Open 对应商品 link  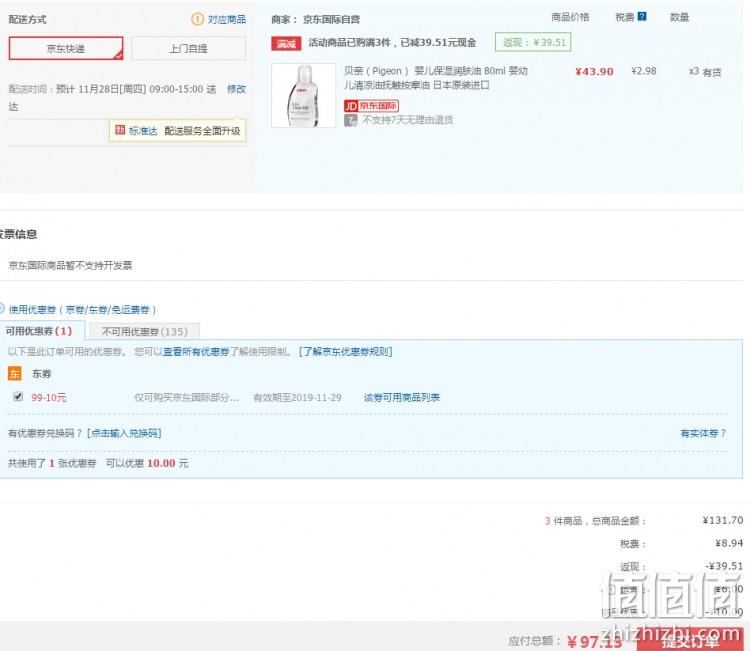[227, 19]
